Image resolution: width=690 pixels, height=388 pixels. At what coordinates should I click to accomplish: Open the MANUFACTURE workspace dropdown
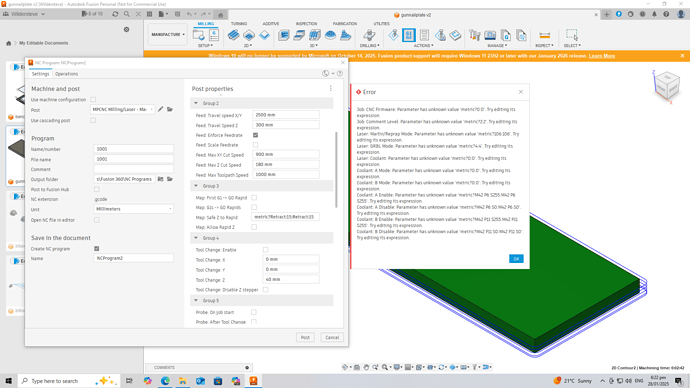[168, 34]
